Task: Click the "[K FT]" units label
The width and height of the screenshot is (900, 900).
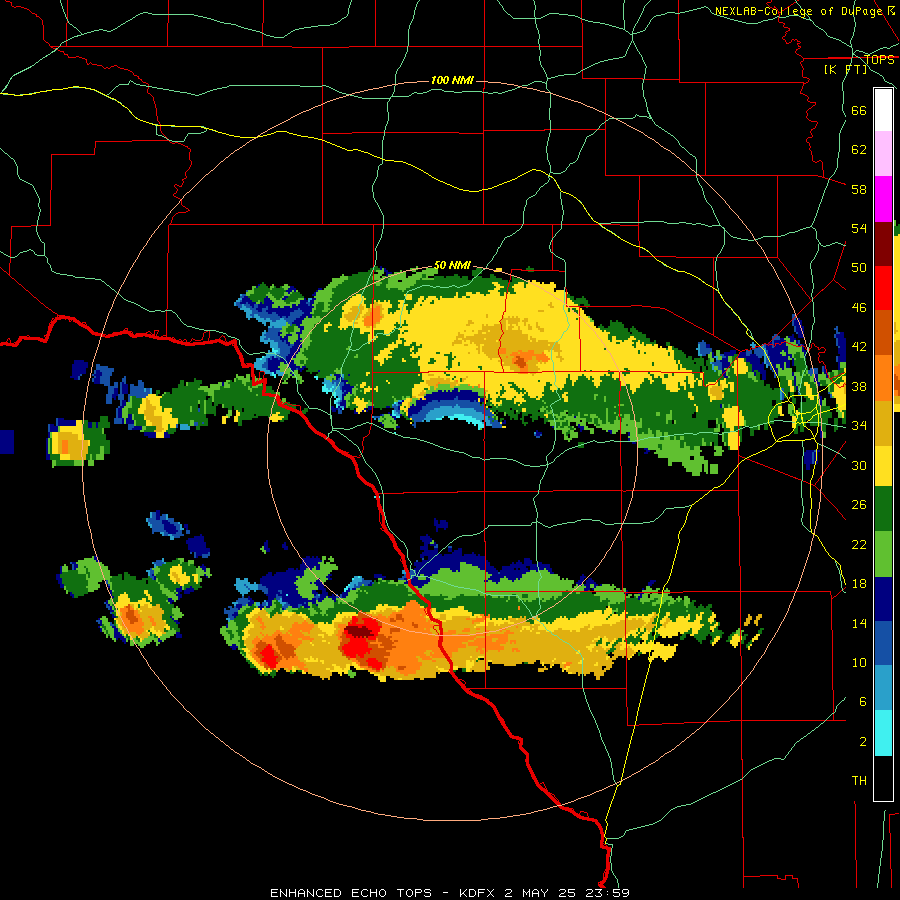Action: [845, 69]
